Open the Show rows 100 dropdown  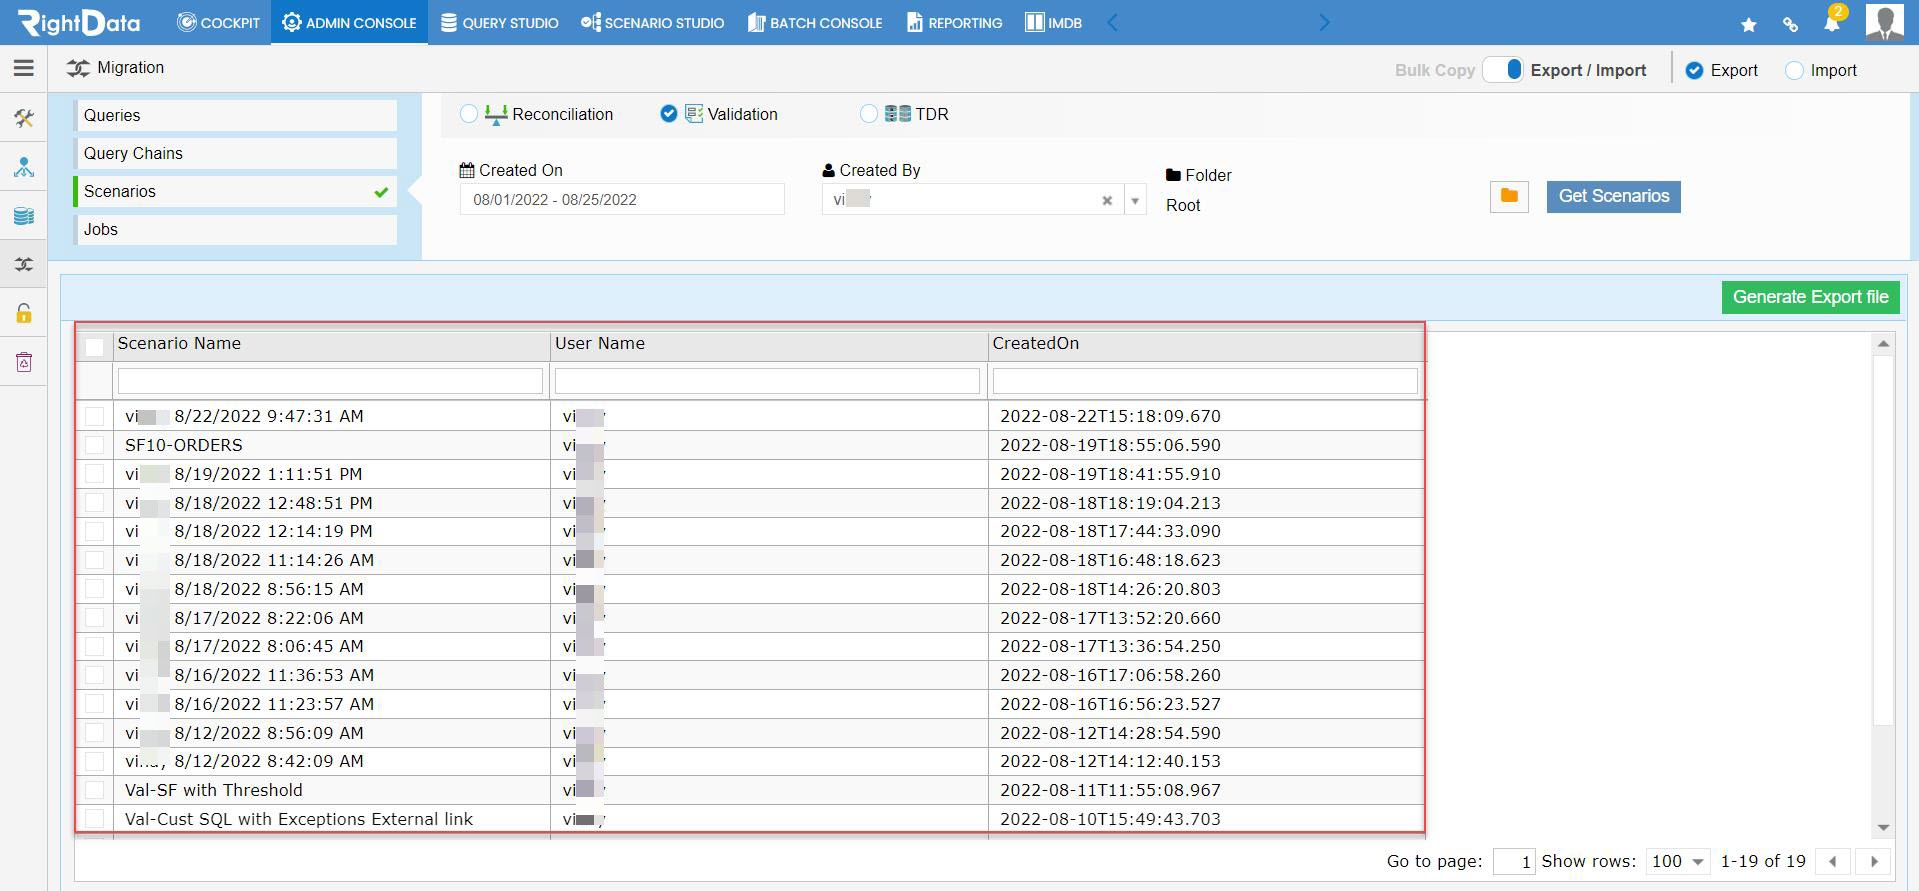(x=1678, y=861)
